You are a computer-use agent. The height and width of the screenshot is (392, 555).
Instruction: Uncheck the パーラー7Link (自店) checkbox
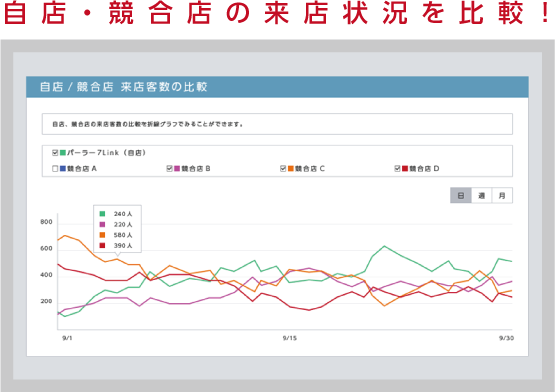click(55, 153)
